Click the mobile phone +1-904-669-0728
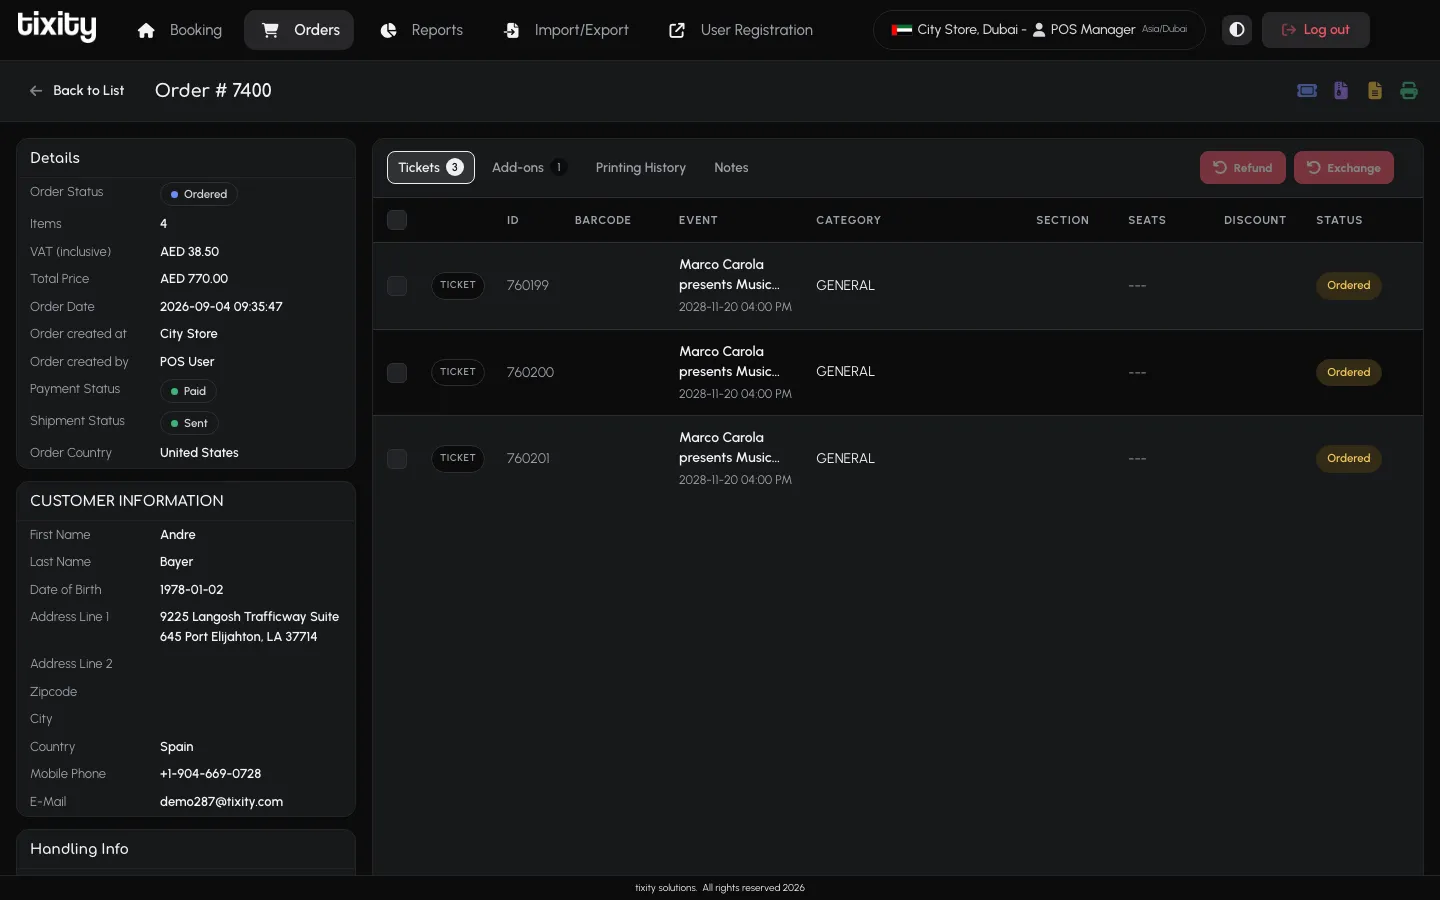 pyautogui.click(x=210, y=774)
